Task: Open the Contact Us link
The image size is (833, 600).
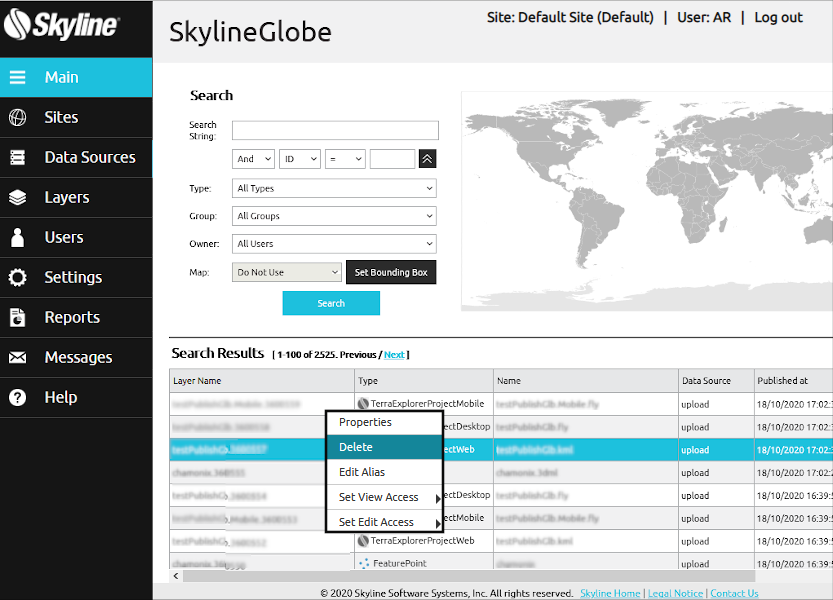Action: [734, 593]
